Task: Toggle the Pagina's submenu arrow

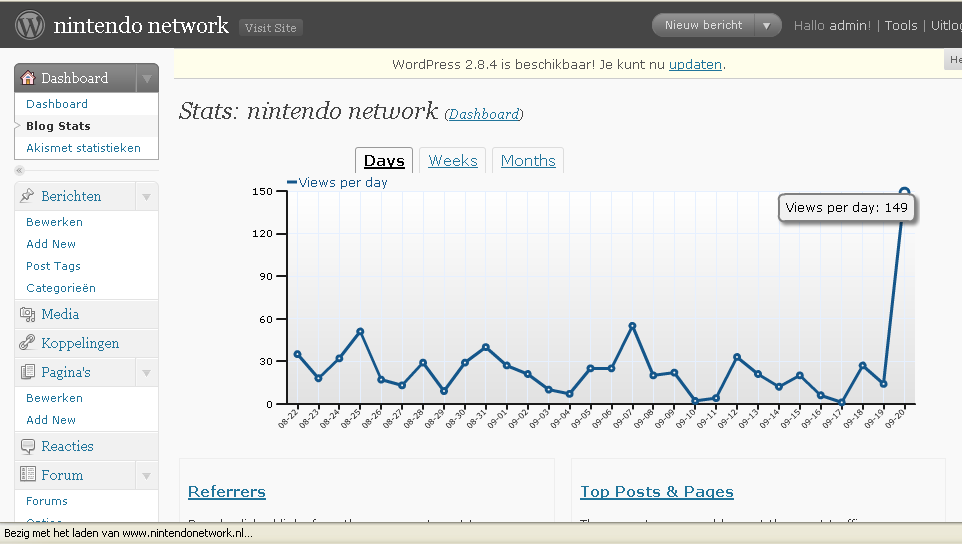Action: (x=147, y=373)
